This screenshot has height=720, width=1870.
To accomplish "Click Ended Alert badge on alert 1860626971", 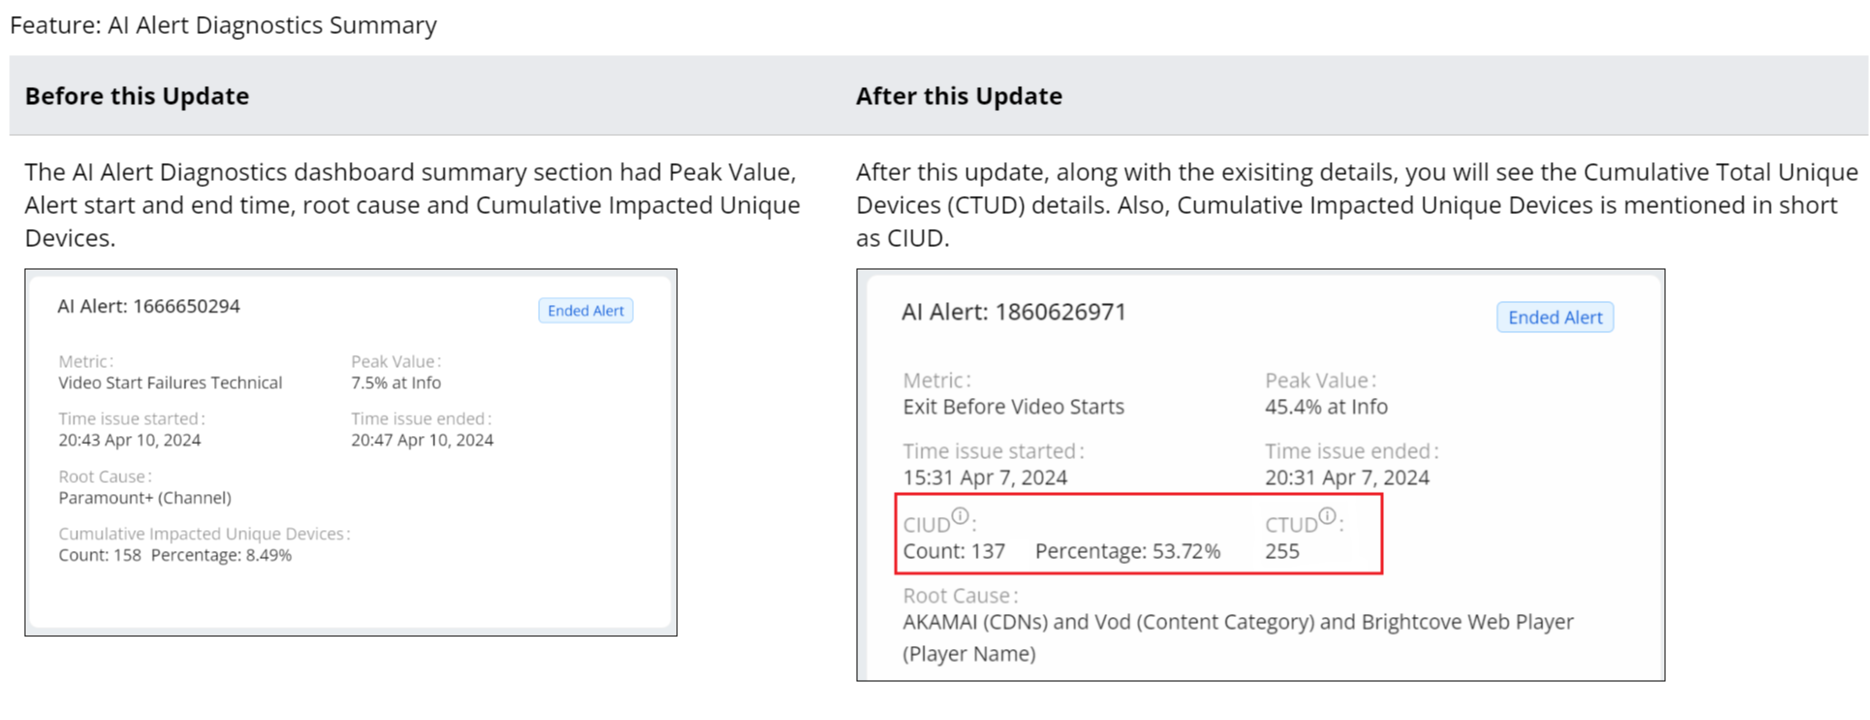I will 1554,318.
